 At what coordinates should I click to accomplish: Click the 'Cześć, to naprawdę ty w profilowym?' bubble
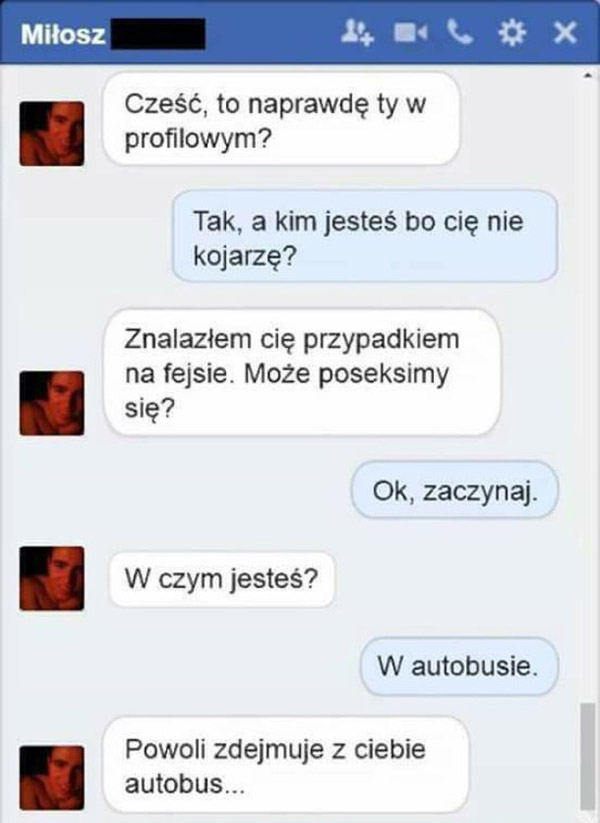282,119
